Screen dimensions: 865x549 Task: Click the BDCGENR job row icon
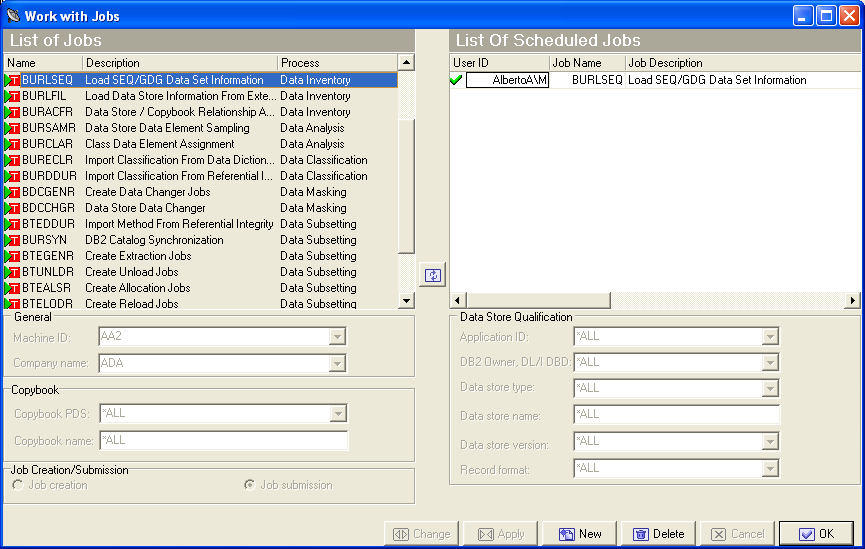[13, 192]
